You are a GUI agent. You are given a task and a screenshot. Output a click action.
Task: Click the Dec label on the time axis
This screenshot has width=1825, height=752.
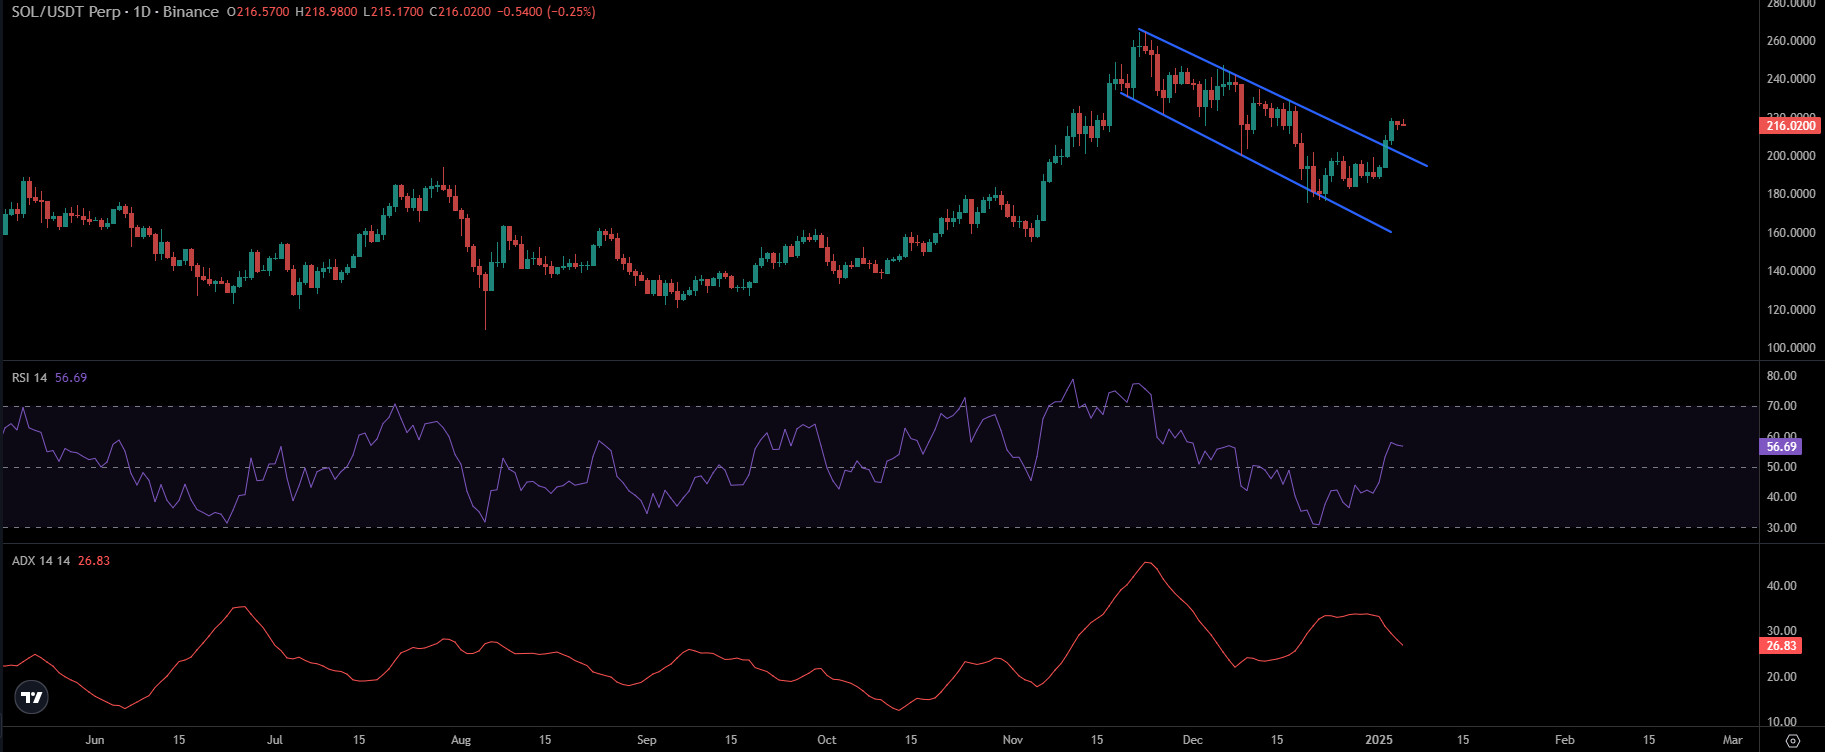(1193, 740)
